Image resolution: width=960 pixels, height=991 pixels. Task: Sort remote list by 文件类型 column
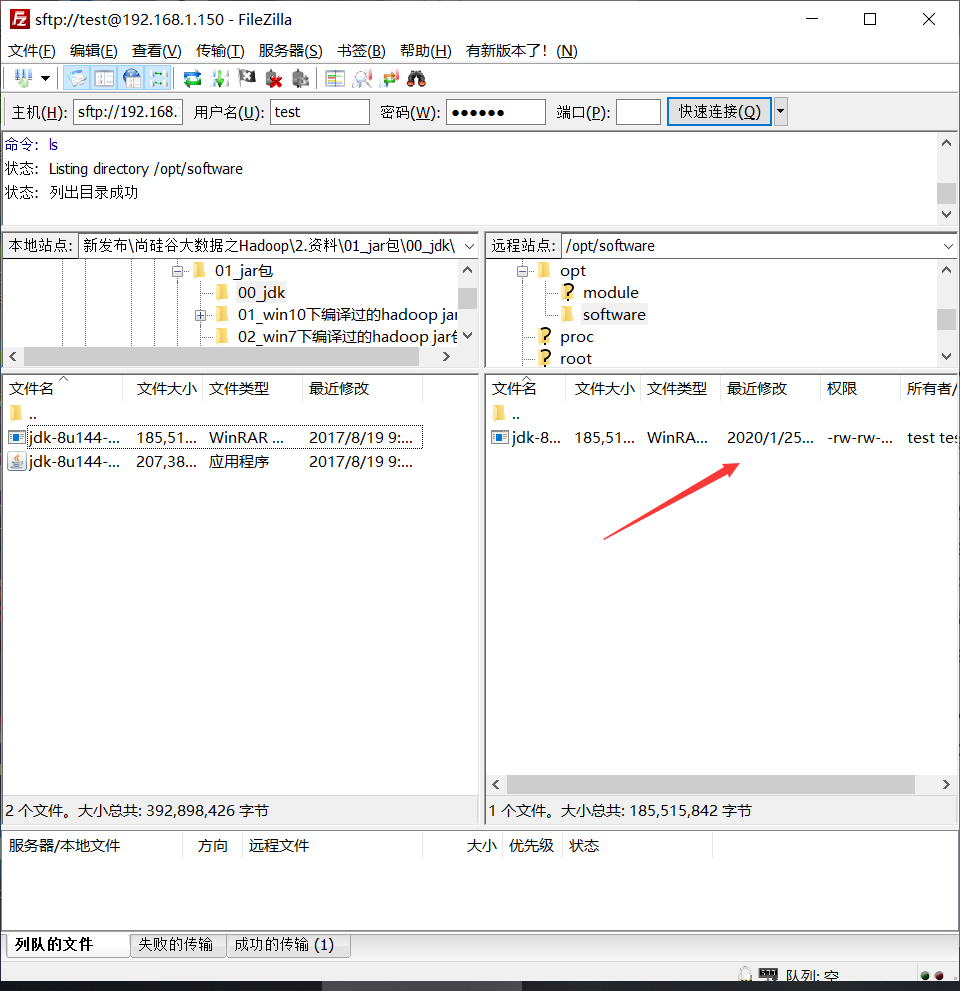click(680, 388)
